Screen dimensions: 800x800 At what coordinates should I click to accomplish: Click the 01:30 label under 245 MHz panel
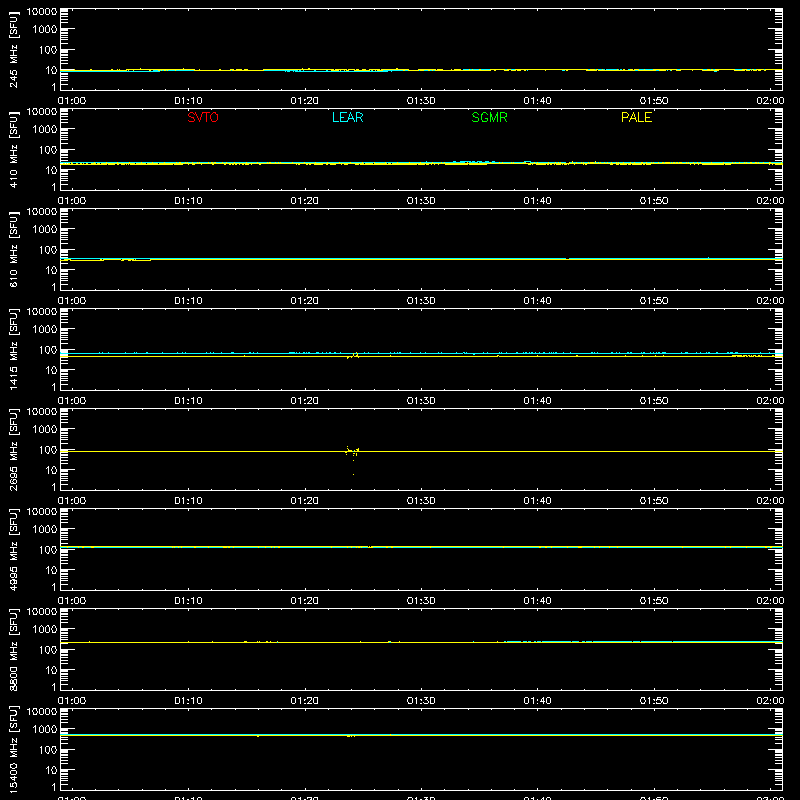421,101
